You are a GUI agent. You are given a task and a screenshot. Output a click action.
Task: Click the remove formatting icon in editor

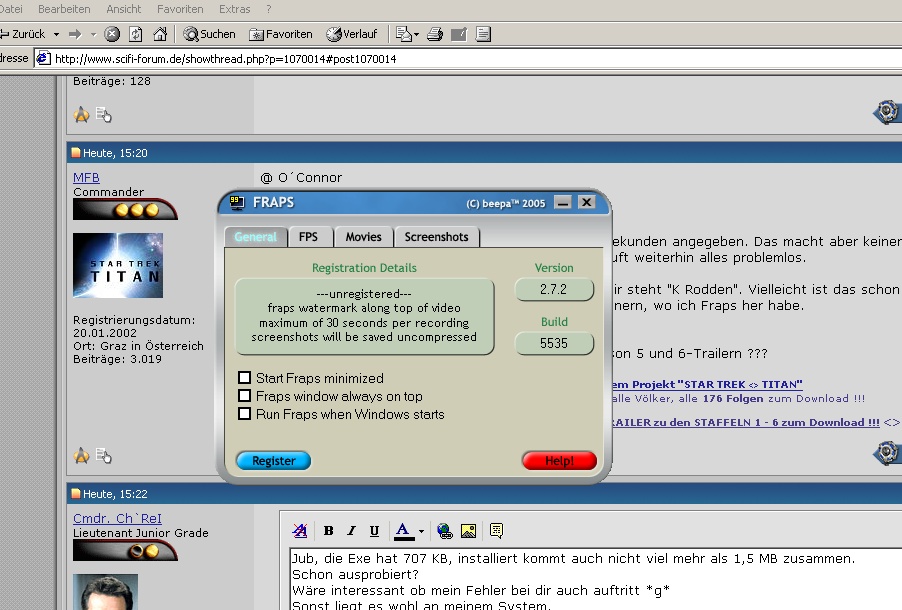click(x=299, y=531)
